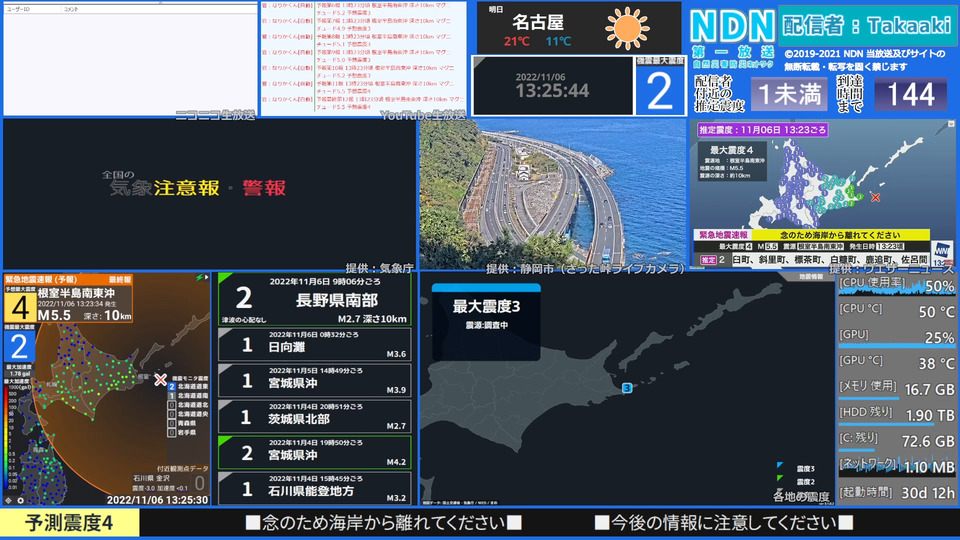Select the 宮城県沖 M4.2 earthquake entry
Image resolution: width=960 pixels, height=540 pixels.
pyautogui.click(x=315, y=453)
